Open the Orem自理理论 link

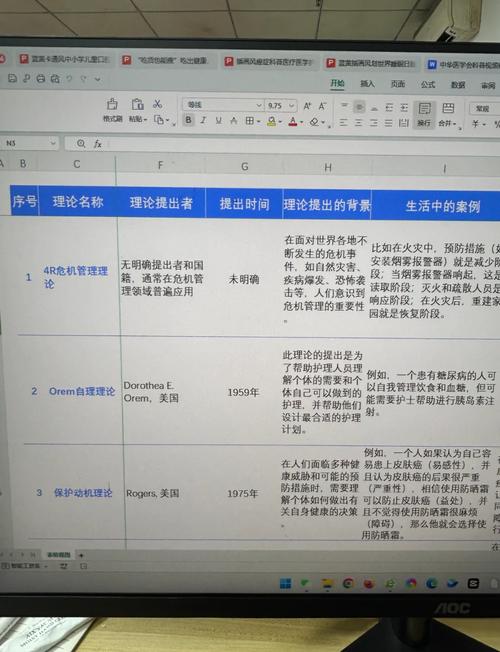click(x=82, y=391)
